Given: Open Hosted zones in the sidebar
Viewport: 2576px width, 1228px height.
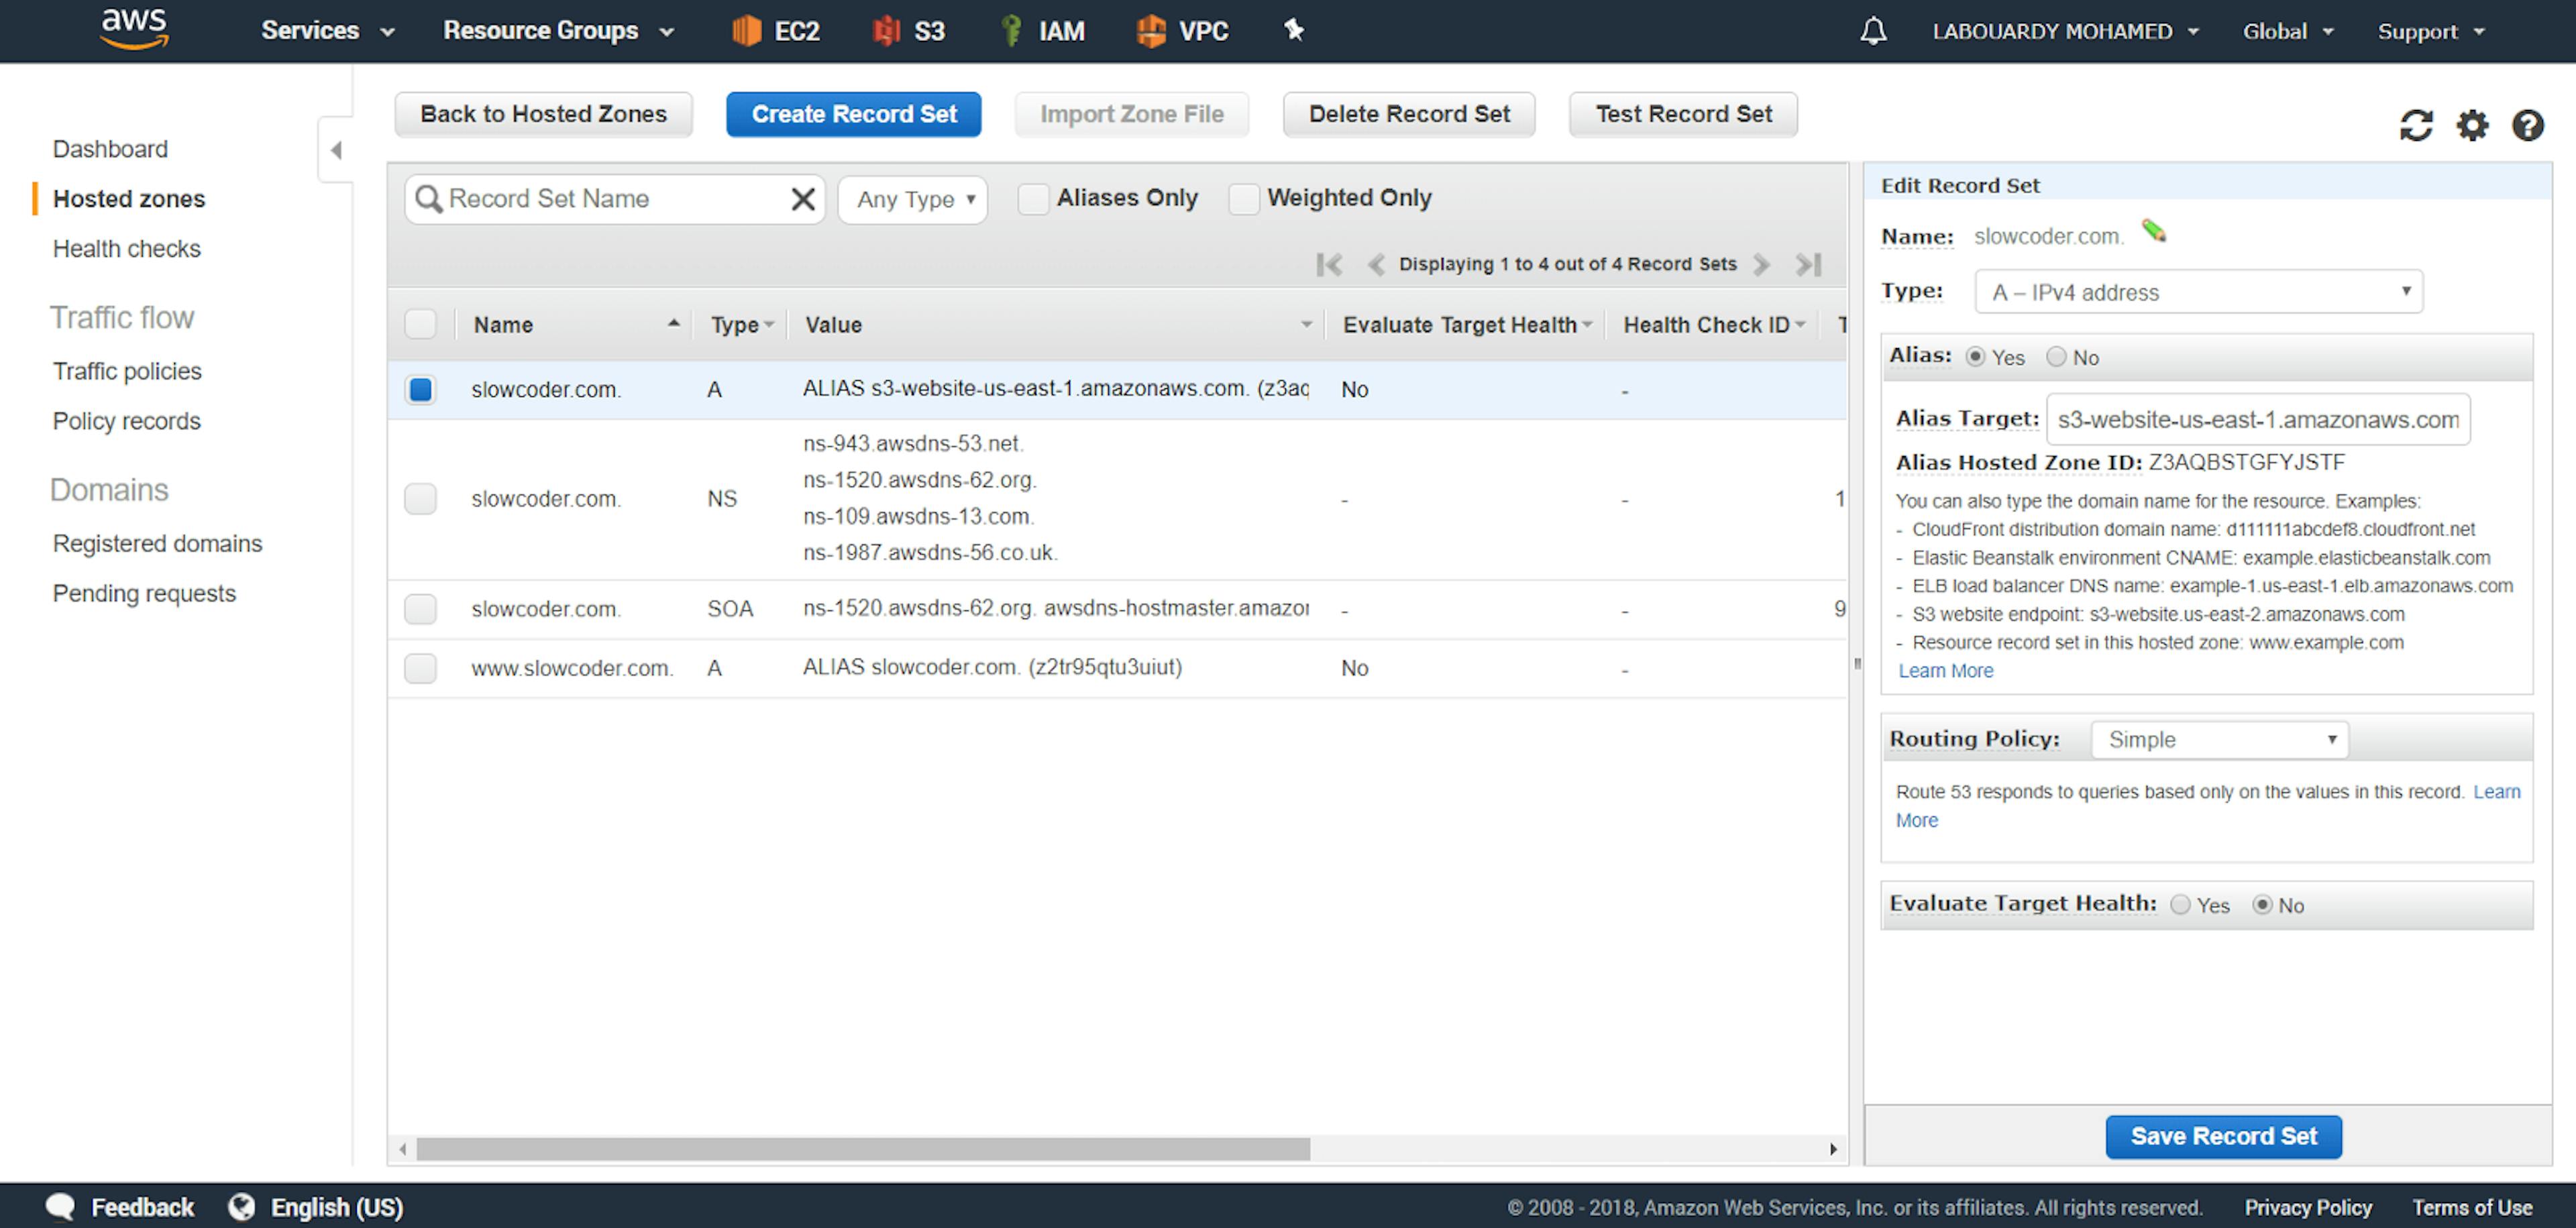Looking at the screenshot, I should [128, 199].
